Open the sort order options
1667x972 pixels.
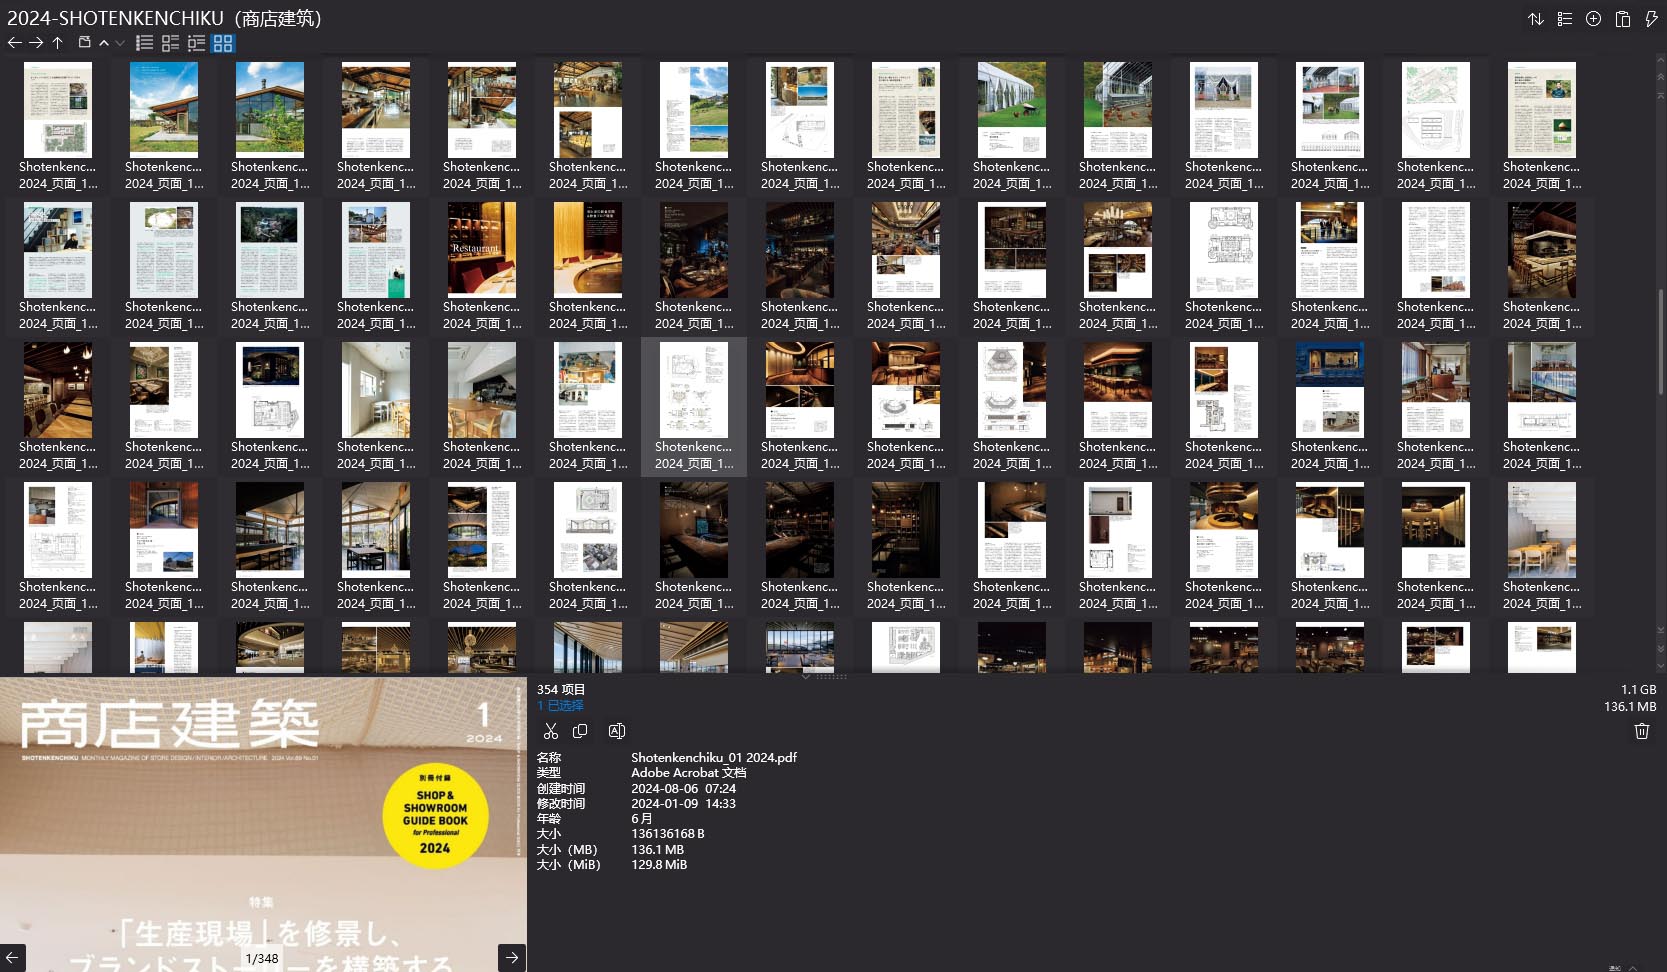coord(1536,19)
